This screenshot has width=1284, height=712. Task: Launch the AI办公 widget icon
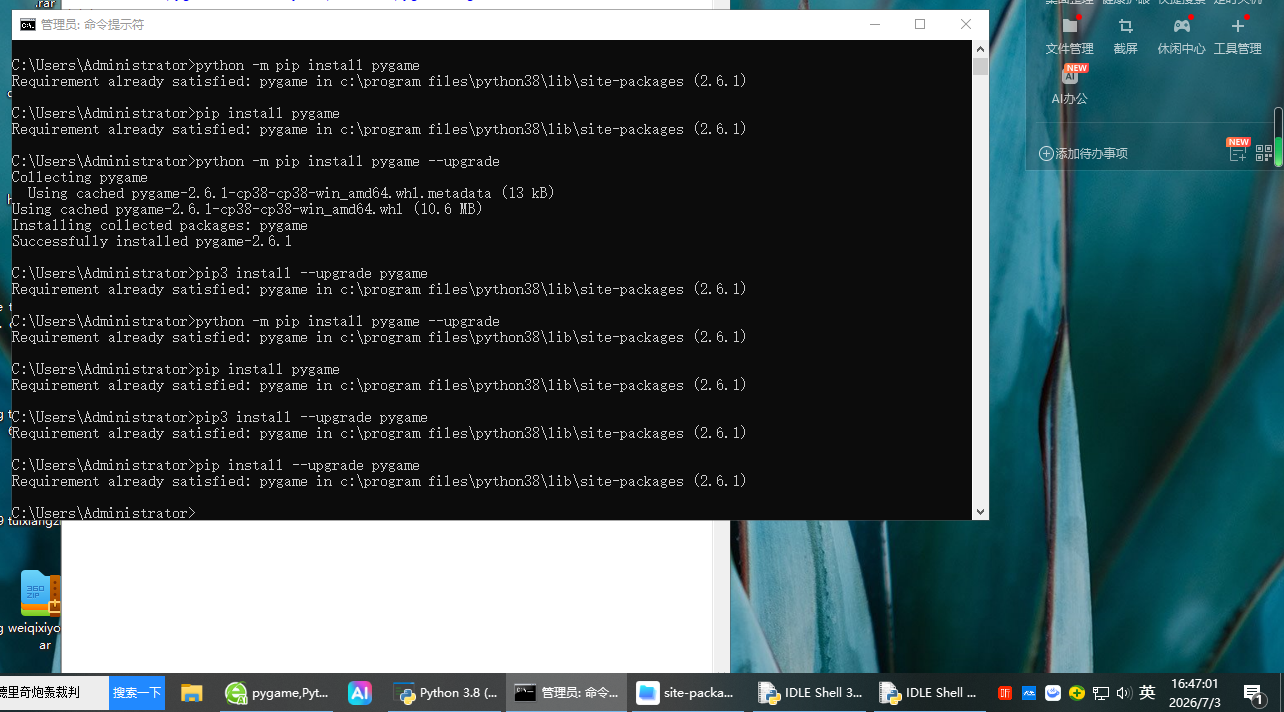click(x=1069, y=86)
